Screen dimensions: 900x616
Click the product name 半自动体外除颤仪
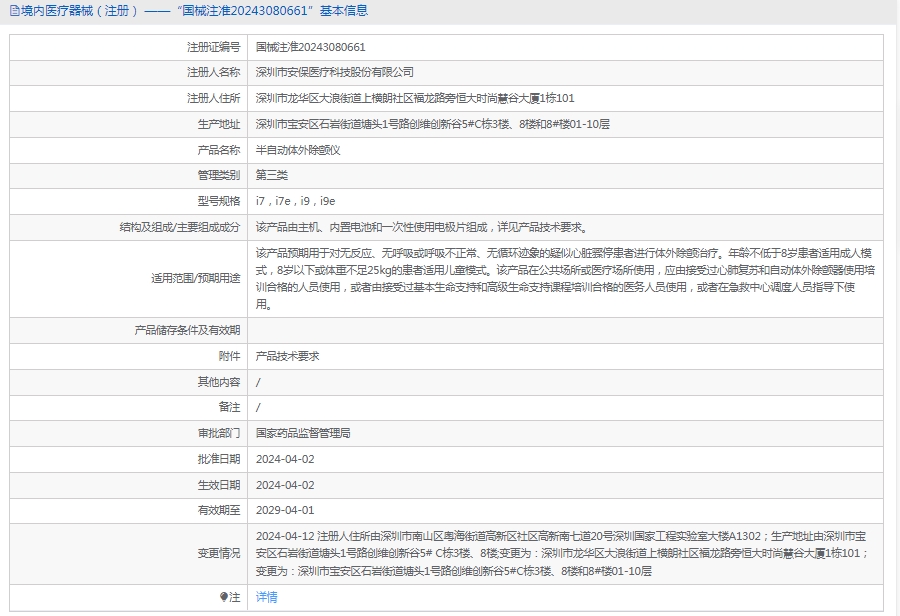click(298, 150)
